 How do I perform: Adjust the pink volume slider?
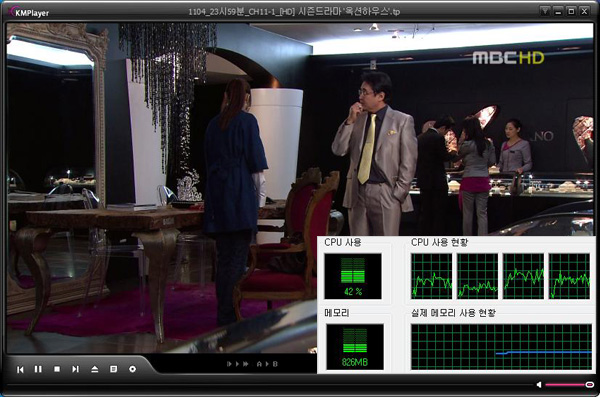[x=569, y=384]
